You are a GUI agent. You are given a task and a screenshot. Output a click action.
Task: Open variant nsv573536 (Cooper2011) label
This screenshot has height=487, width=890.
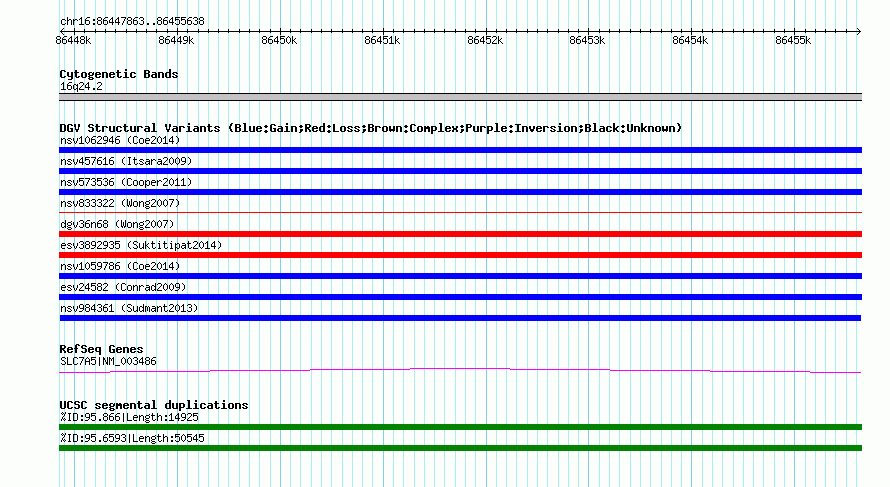click(x=126, y=182)
